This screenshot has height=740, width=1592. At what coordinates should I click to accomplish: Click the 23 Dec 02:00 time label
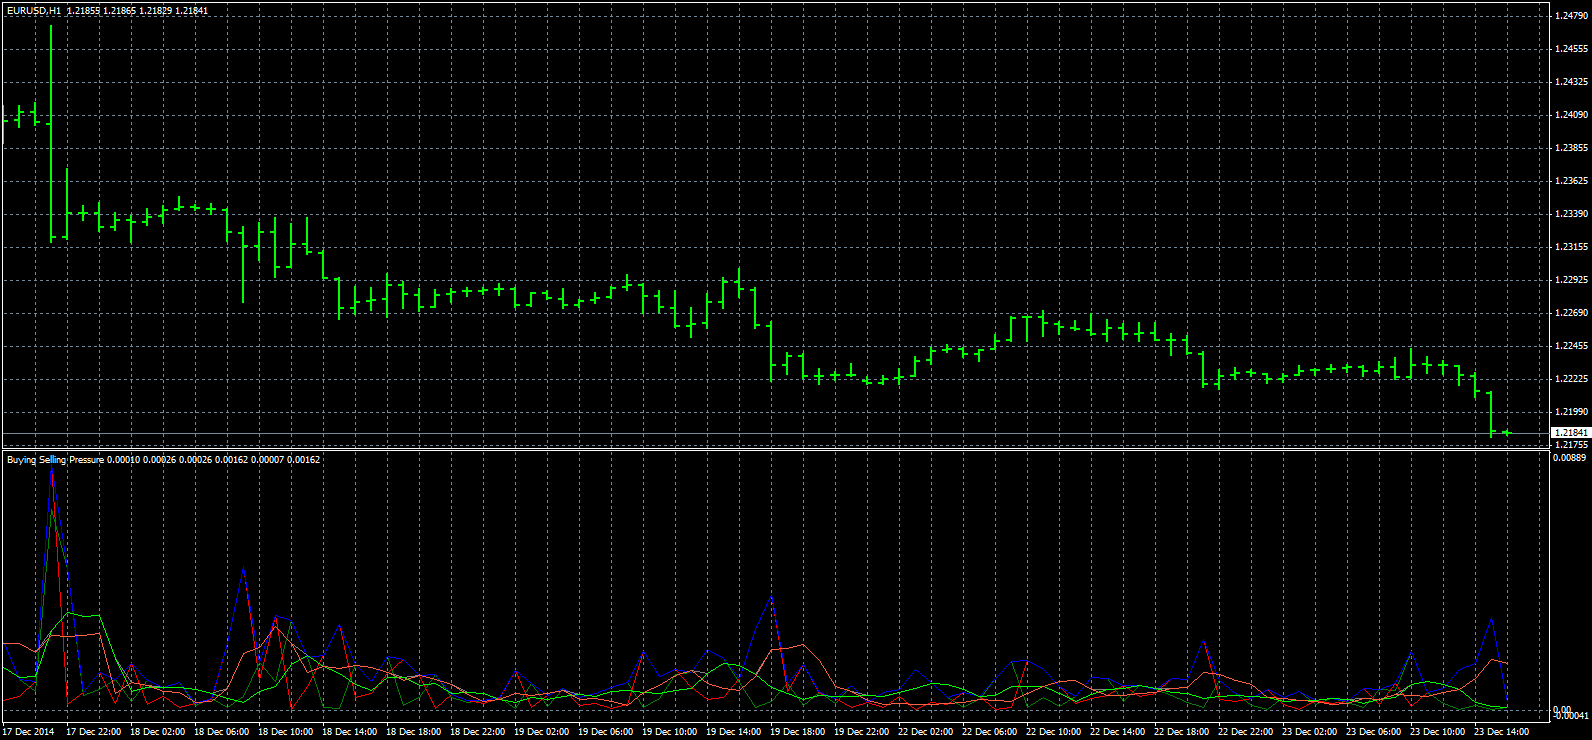(x=1310, y=732)
